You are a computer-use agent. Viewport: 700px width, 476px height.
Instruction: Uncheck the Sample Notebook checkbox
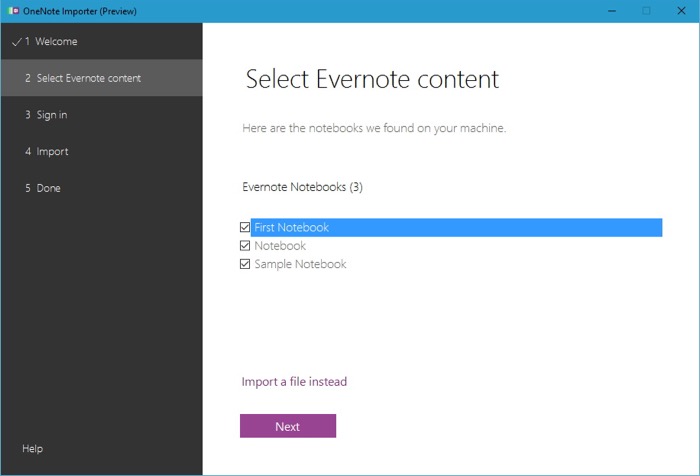[x=246, y=265]
